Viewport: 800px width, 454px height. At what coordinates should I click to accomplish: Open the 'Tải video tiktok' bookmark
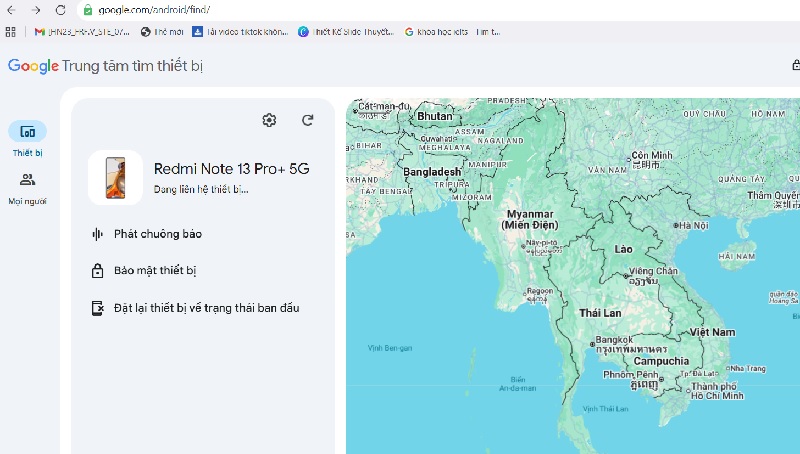[240, 32]
